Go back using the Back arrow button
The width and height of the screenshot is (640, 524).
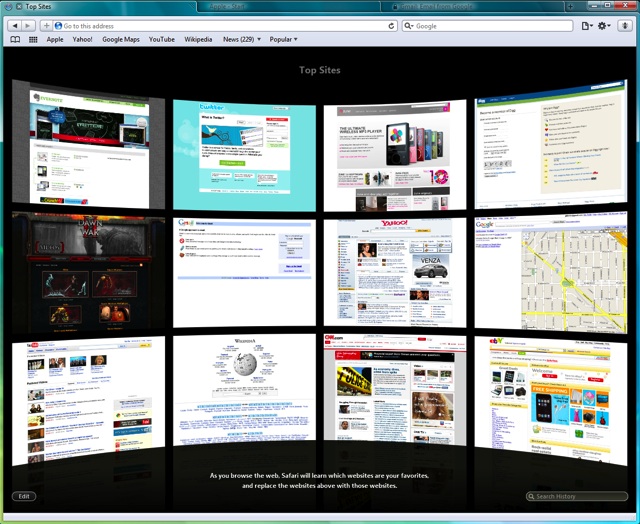point(15,26)
